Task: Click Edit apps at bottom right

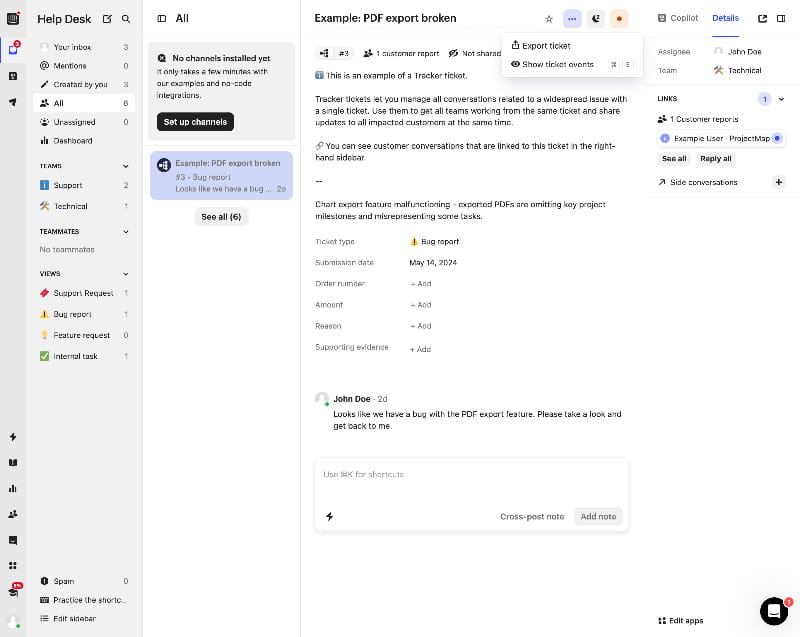Action: click(681, 621)
